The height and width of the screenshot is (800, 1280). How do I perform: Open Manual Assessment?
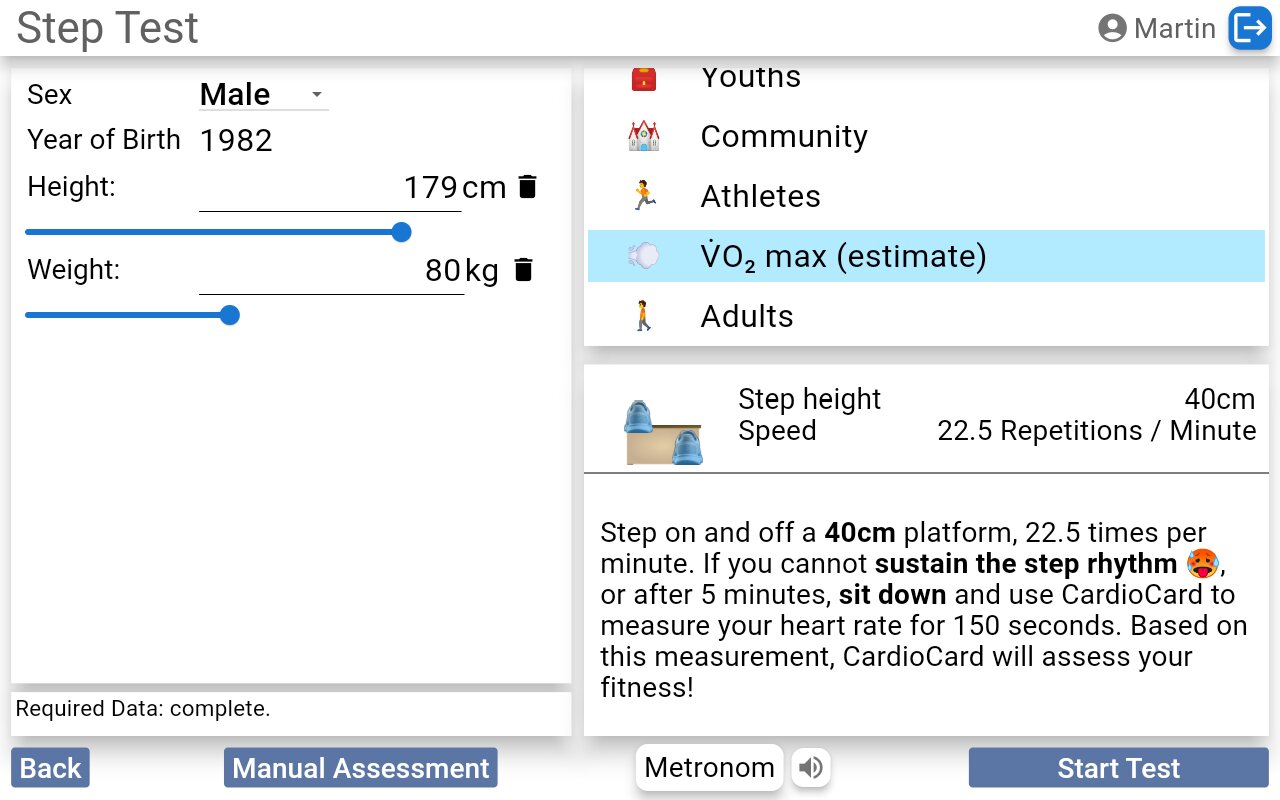(x=360, y=768)
